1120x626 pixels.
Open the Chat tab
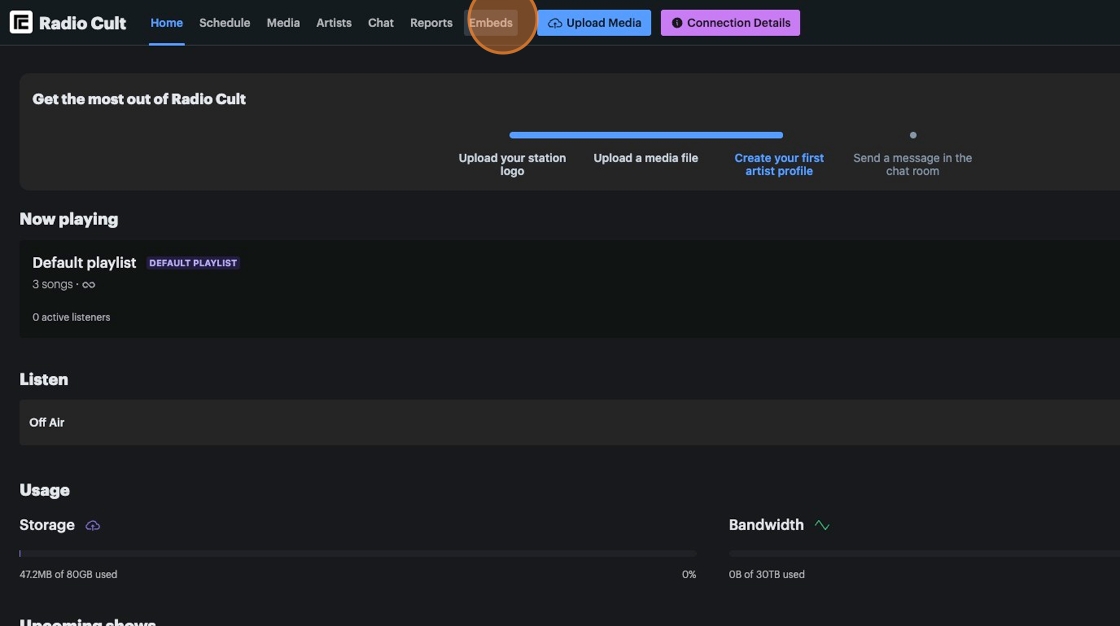[381, 23]
